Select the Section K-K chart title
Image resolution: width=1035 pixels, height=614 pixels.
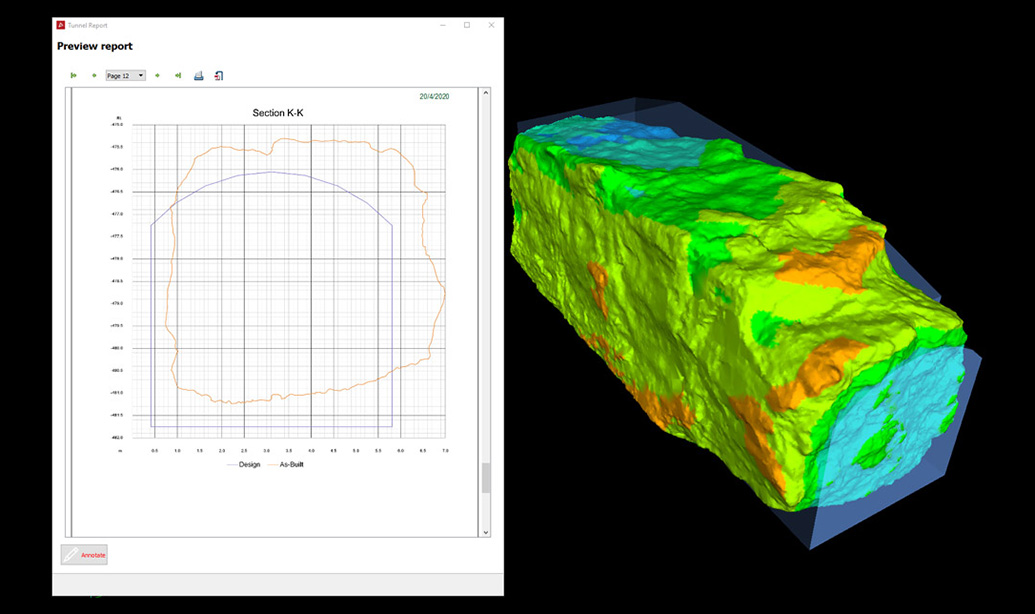276,113
